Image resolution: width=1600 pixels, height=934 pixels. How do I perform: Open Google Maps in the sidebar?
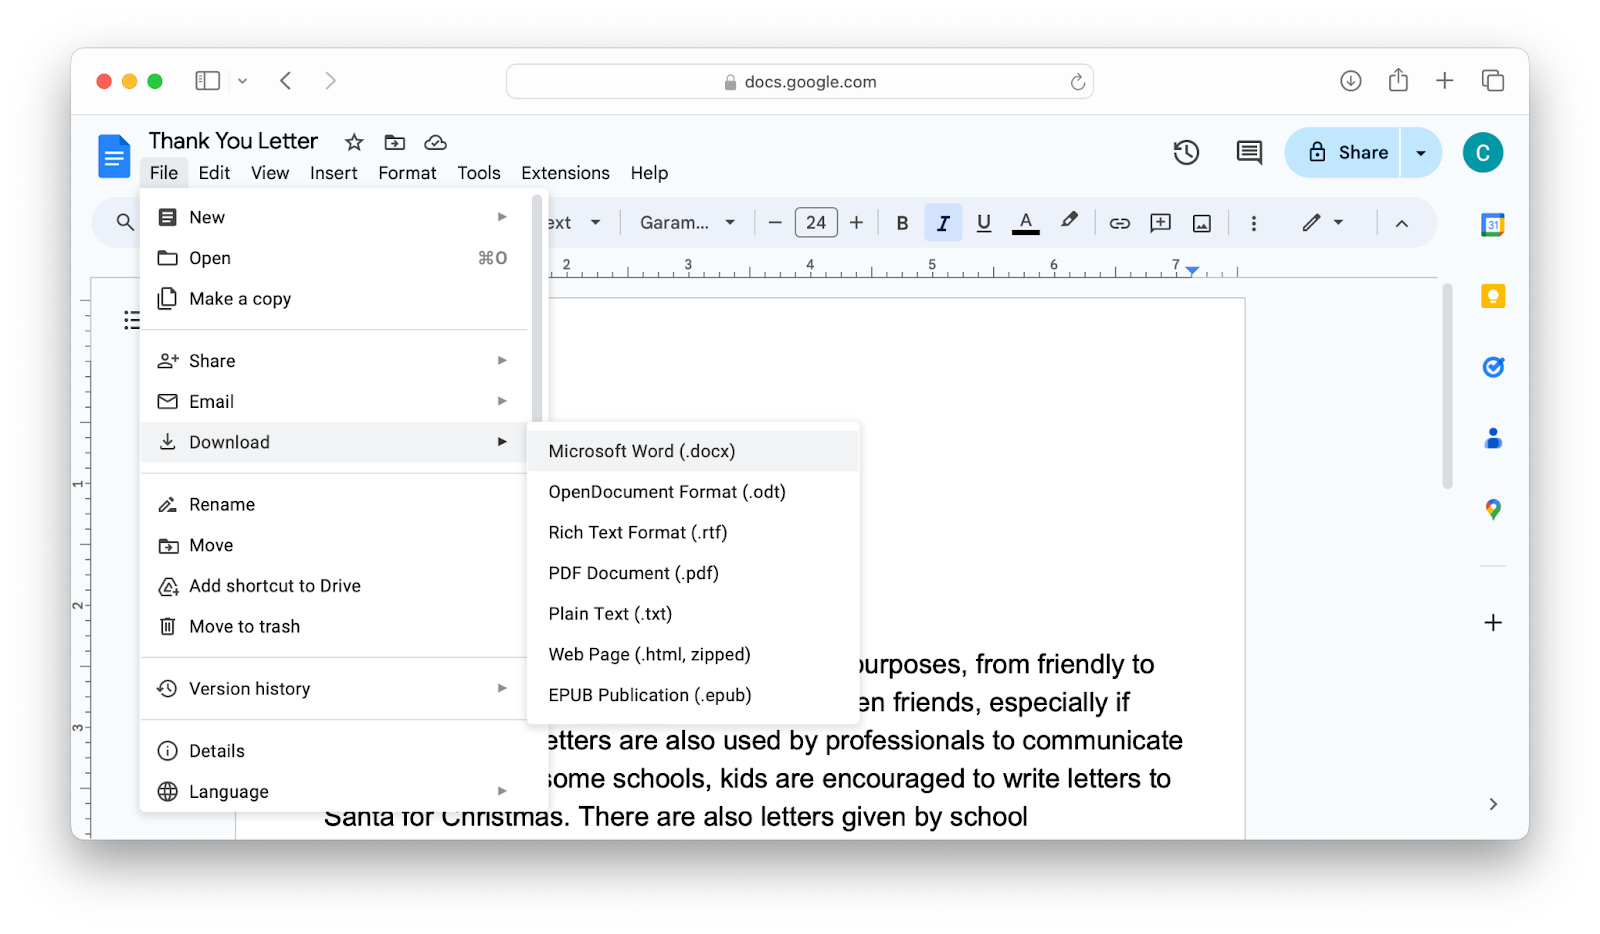coord(1492,509)
